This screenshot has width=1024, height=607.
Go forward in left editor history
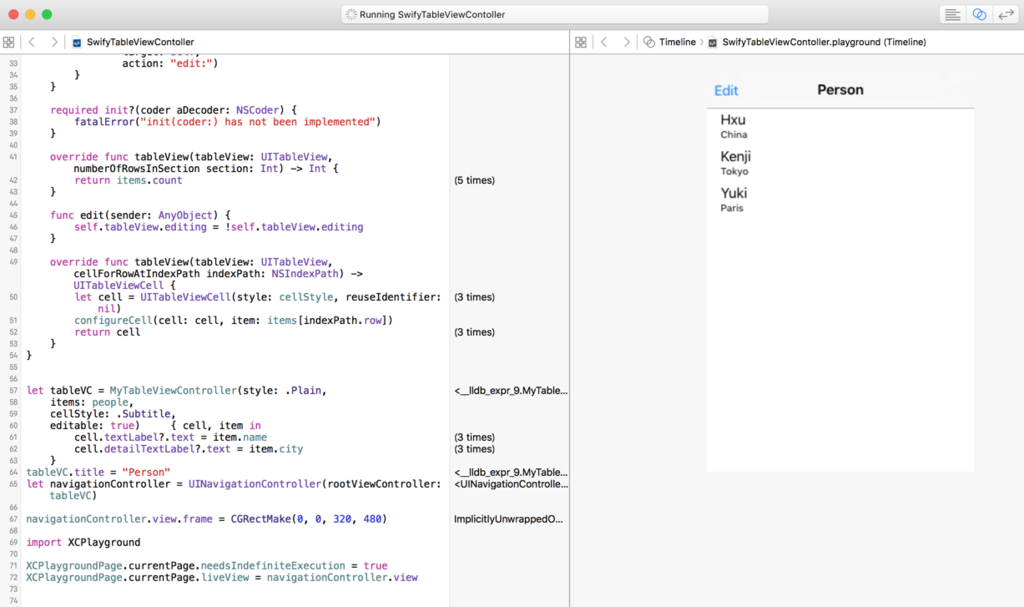[x=54, y=42]
